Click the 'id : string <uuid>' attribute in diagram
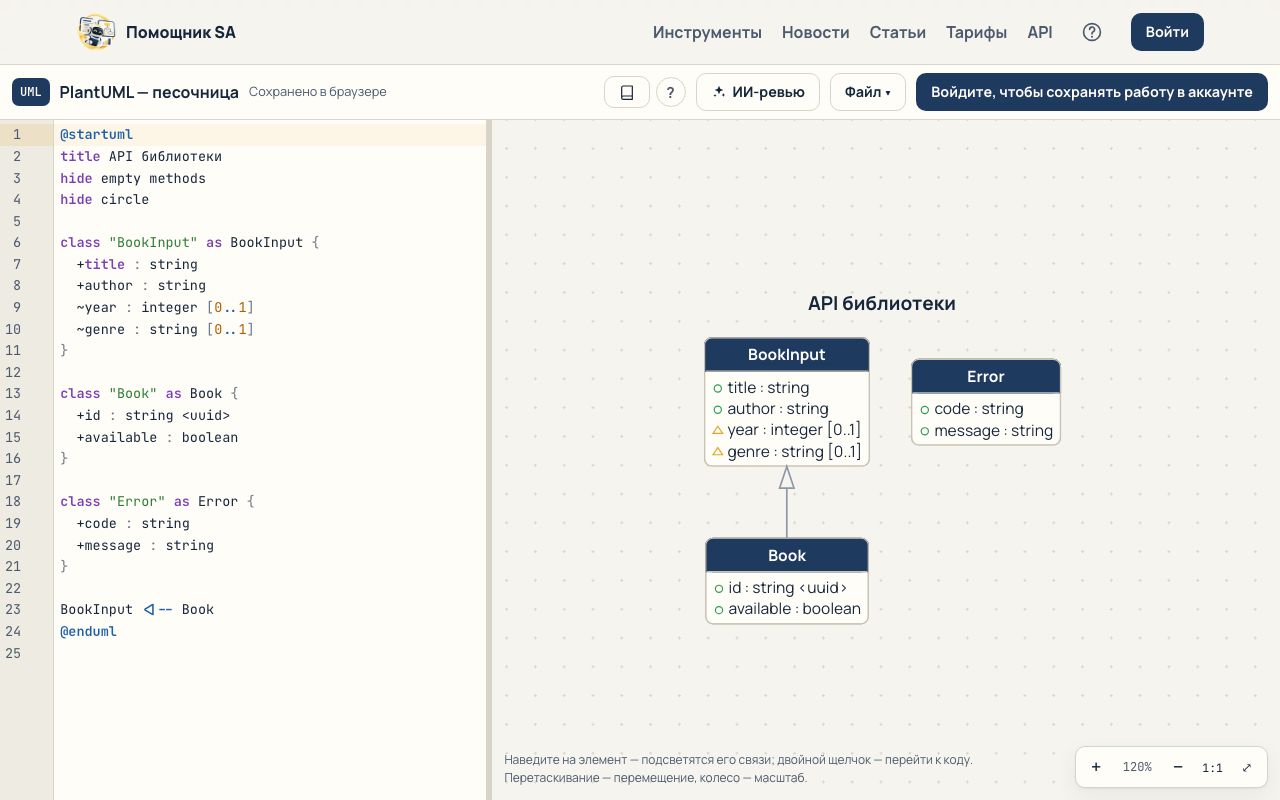 click(x=780, y=588)
